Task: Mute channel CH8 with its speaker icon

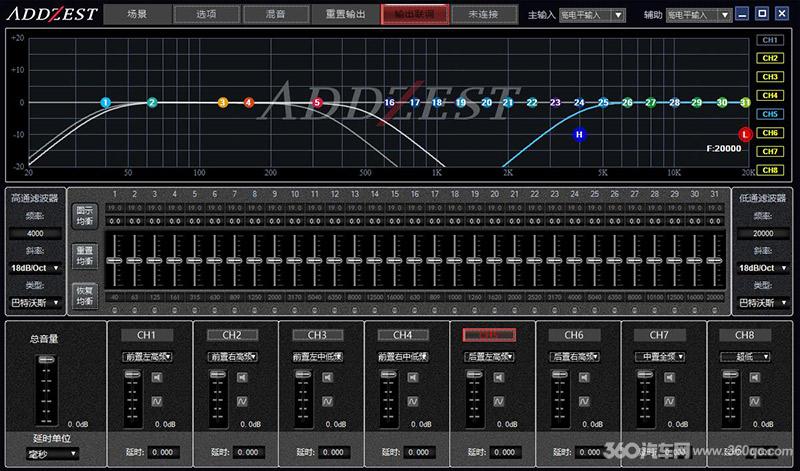Action: [x=755, y=378]
